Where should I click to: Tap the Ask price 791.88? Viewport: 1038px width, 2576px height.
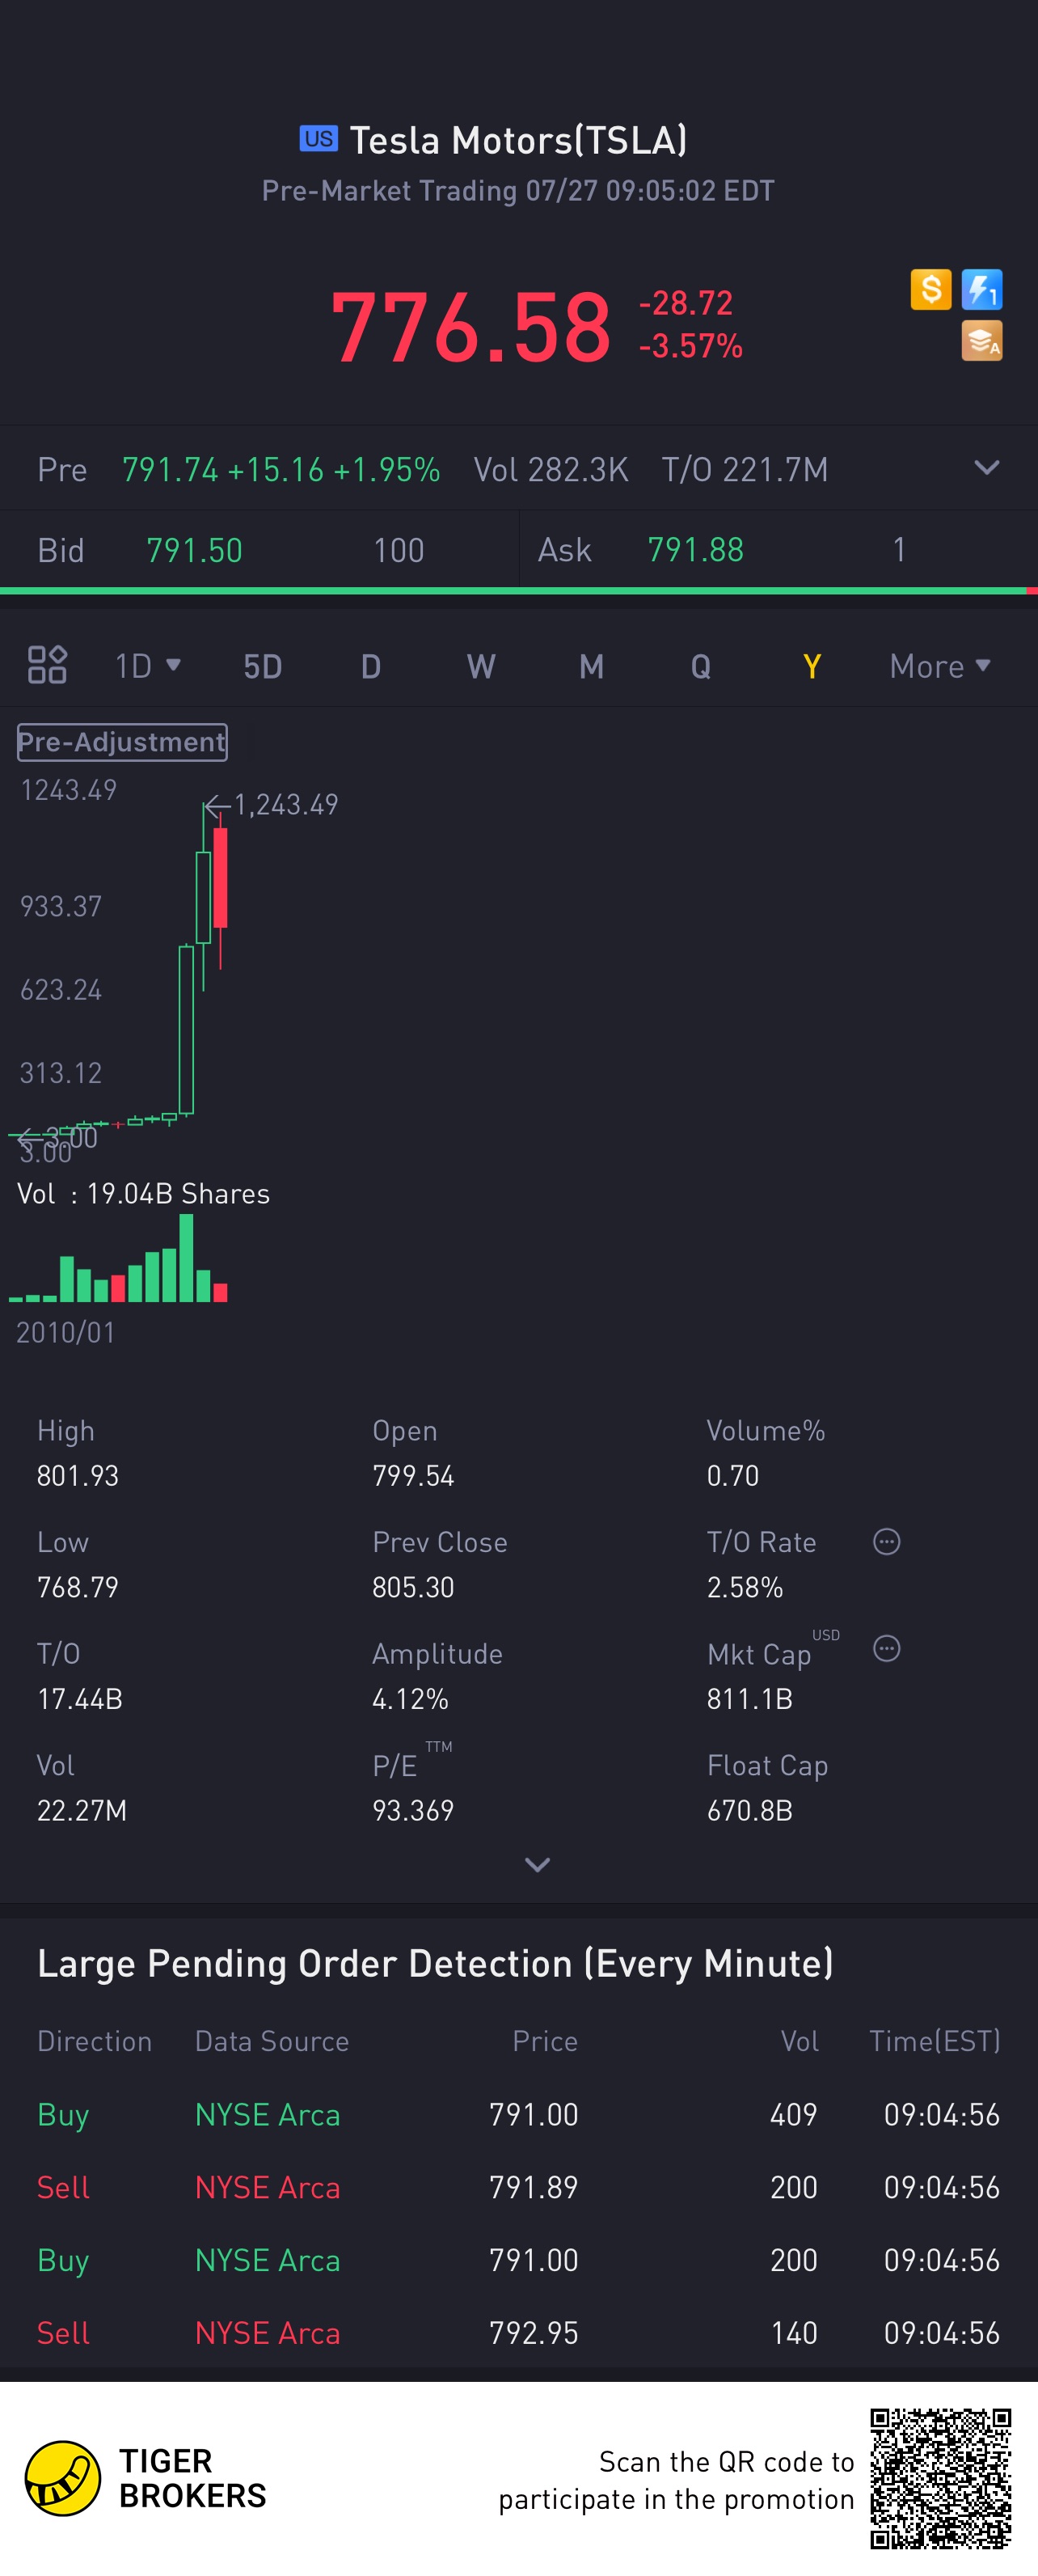pyautogui.click(x=695, y=550)
